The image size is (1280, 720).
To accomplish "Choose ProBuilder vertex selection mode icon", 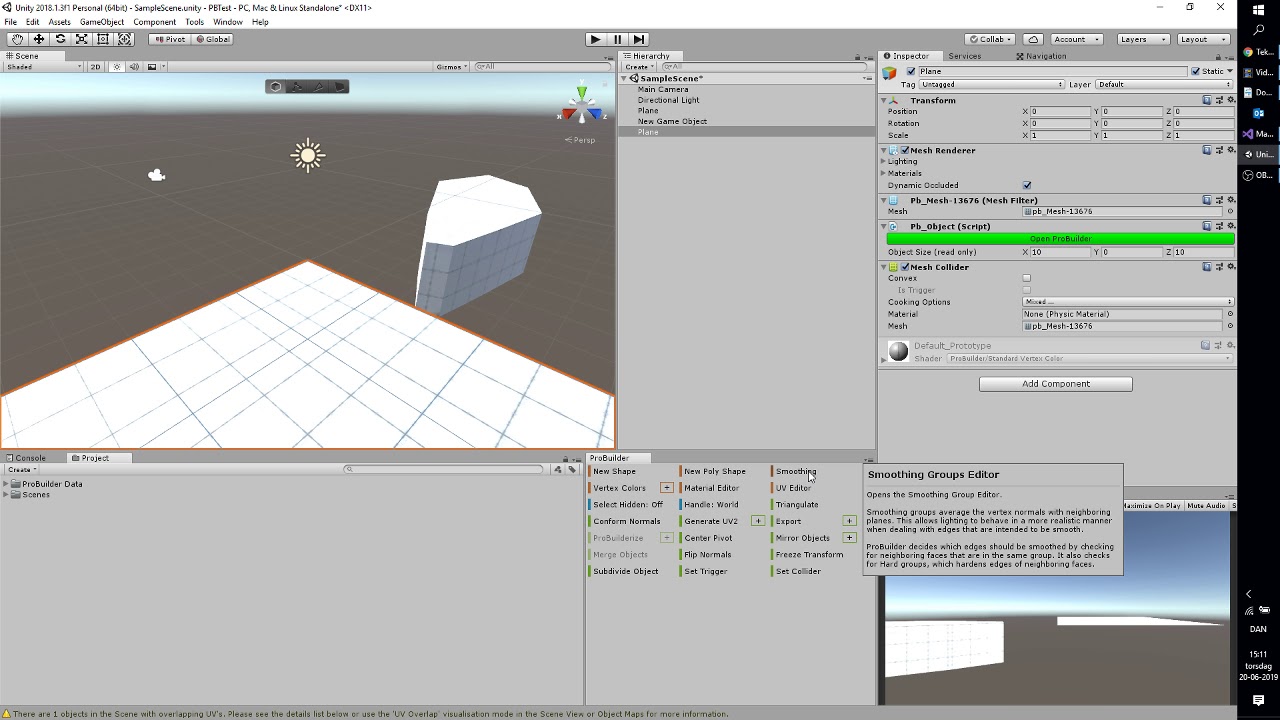I will tap(297, 87).
